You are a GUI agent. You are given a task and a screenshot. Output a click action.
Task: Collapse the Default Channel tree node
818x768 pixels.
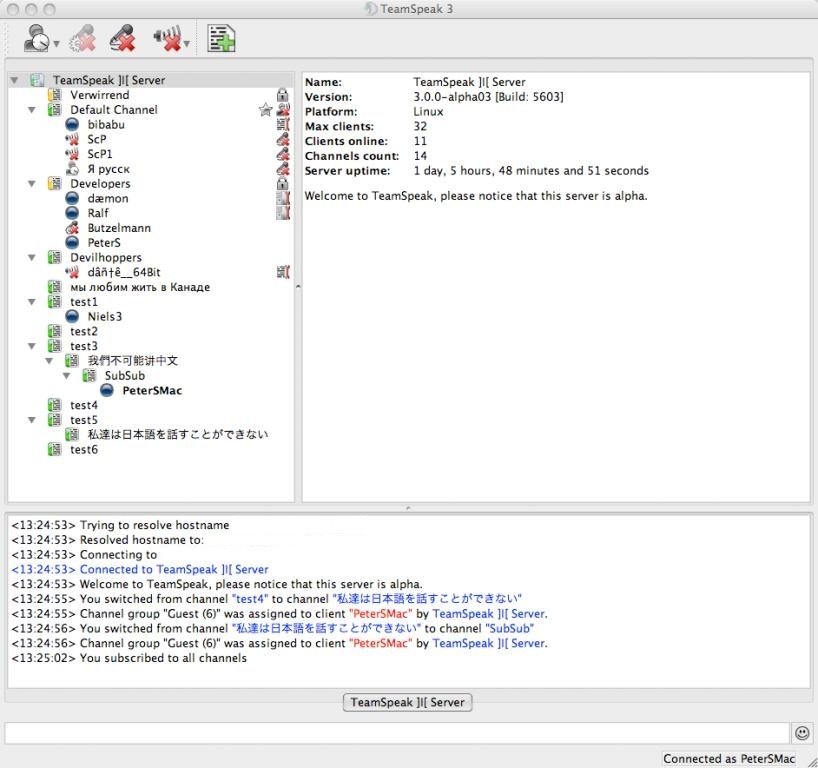point(32,110)
